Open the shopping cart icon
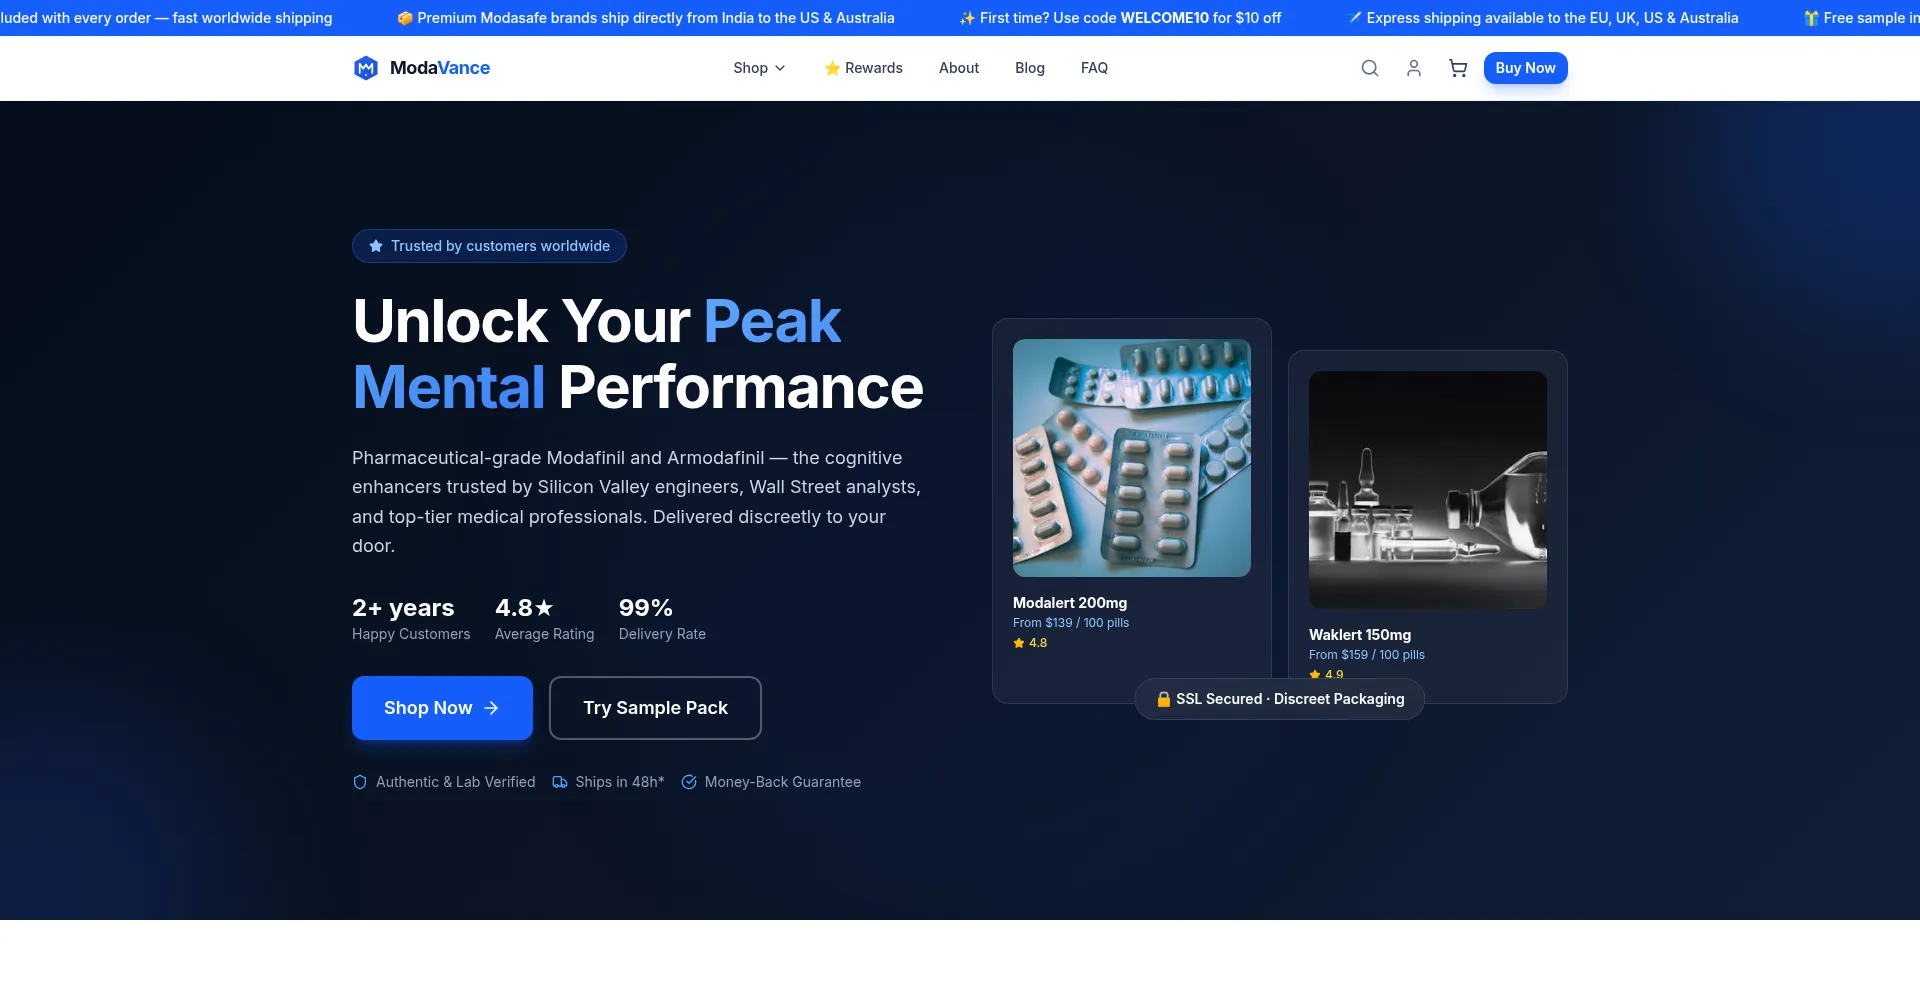The image size is (1920, 993). (1458, 68)
